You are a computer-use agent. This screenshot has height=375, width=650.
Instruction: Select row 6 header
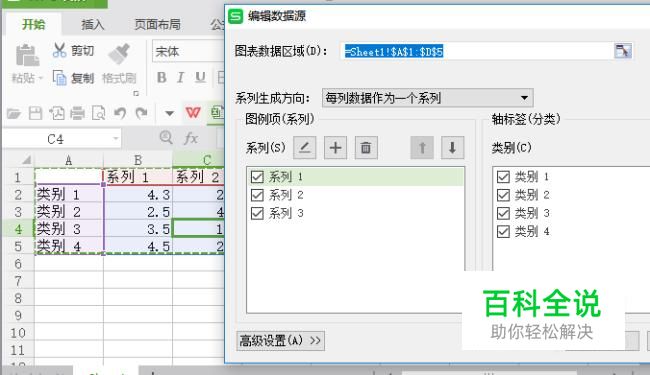click(18, 264)
